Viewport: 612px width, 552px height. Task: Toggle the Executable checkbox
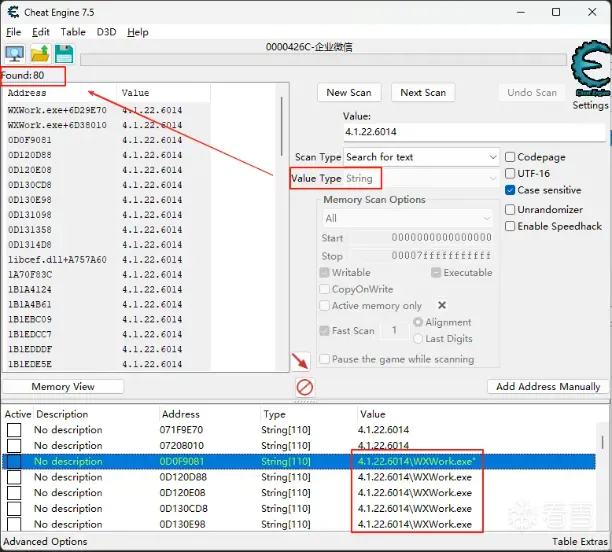click(436, 272)
